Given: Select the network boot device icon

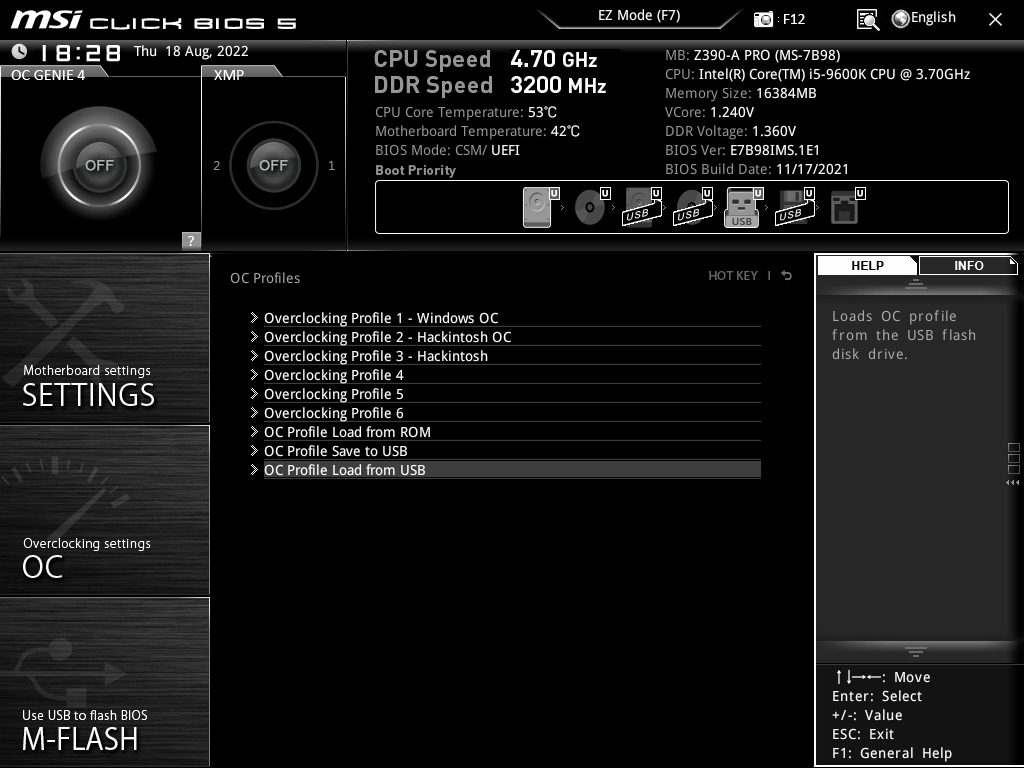Looking at the screenshot, I should [x=847, y=207].
